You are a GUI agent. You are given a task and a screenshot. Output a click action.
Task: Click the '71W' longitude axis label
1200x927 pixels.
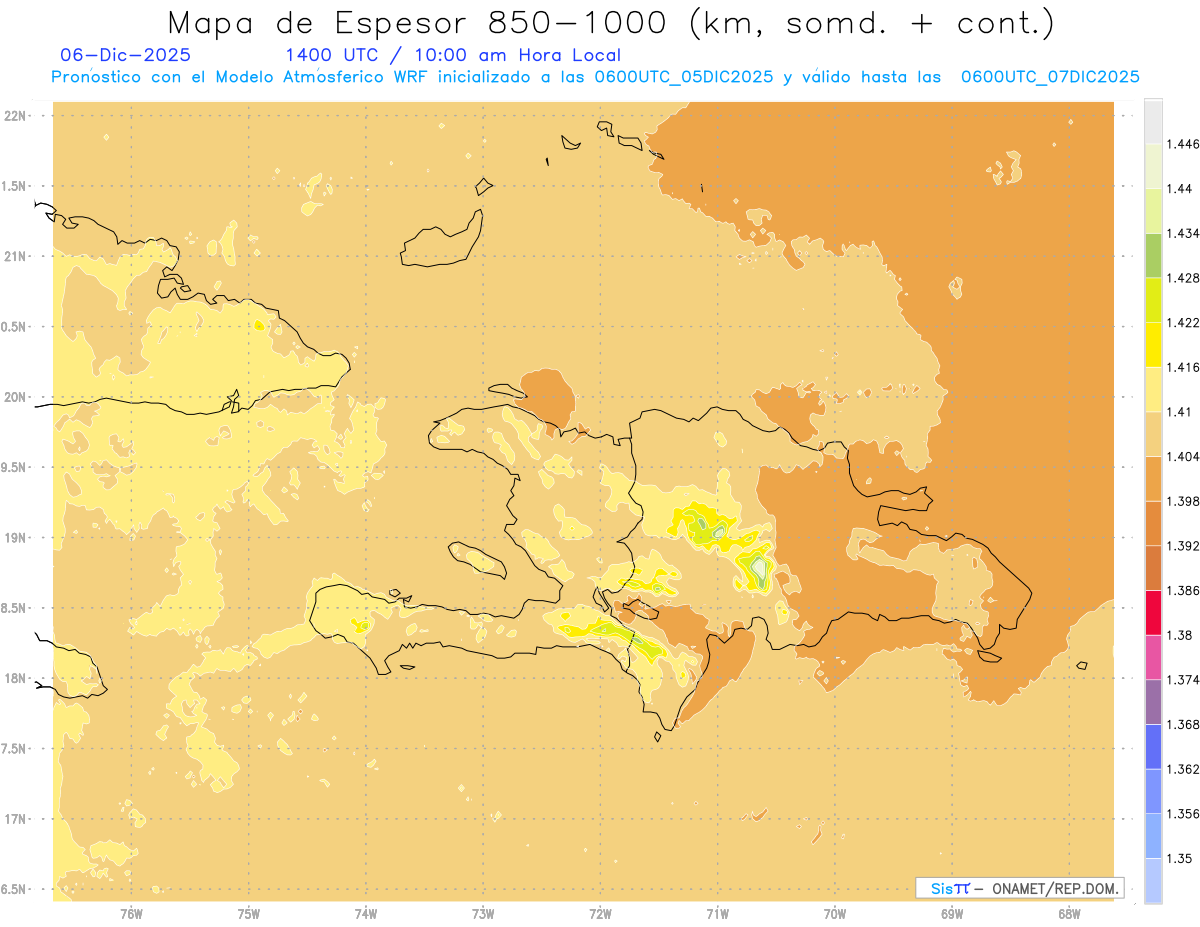pyautogui.click(x=718, y=914)
